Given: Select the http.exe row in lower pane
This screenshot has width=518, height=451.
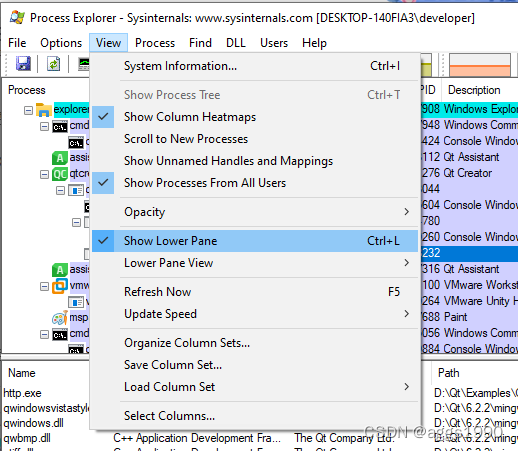Looking at the screenshot, I should click(22, 393).
